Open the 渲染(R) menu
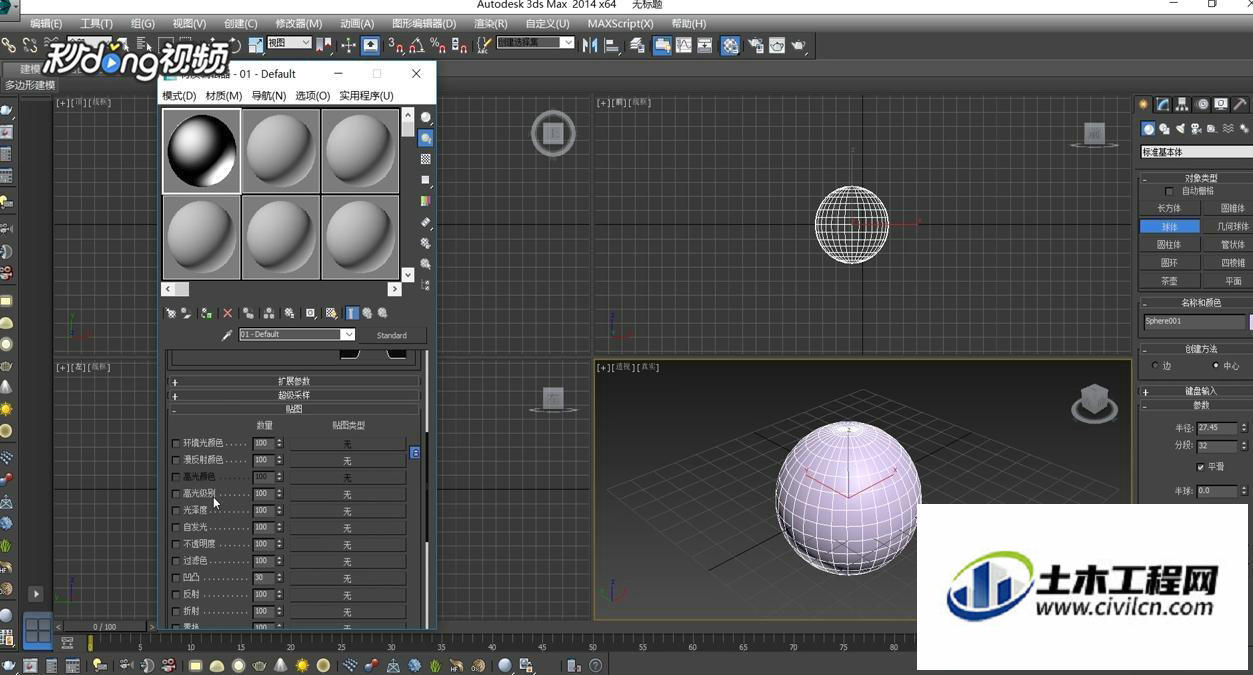This screenshot has width=1253, height=675. coord(490,23)
